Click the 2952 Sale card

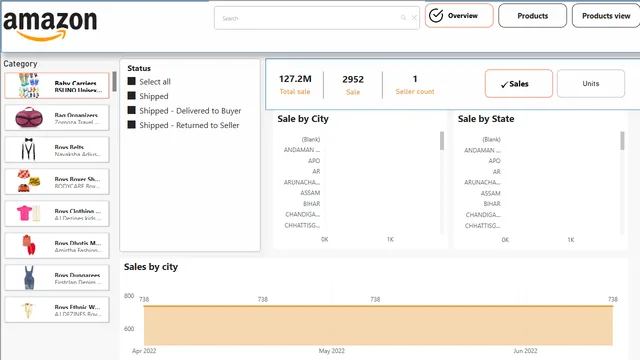pos(353,84)
